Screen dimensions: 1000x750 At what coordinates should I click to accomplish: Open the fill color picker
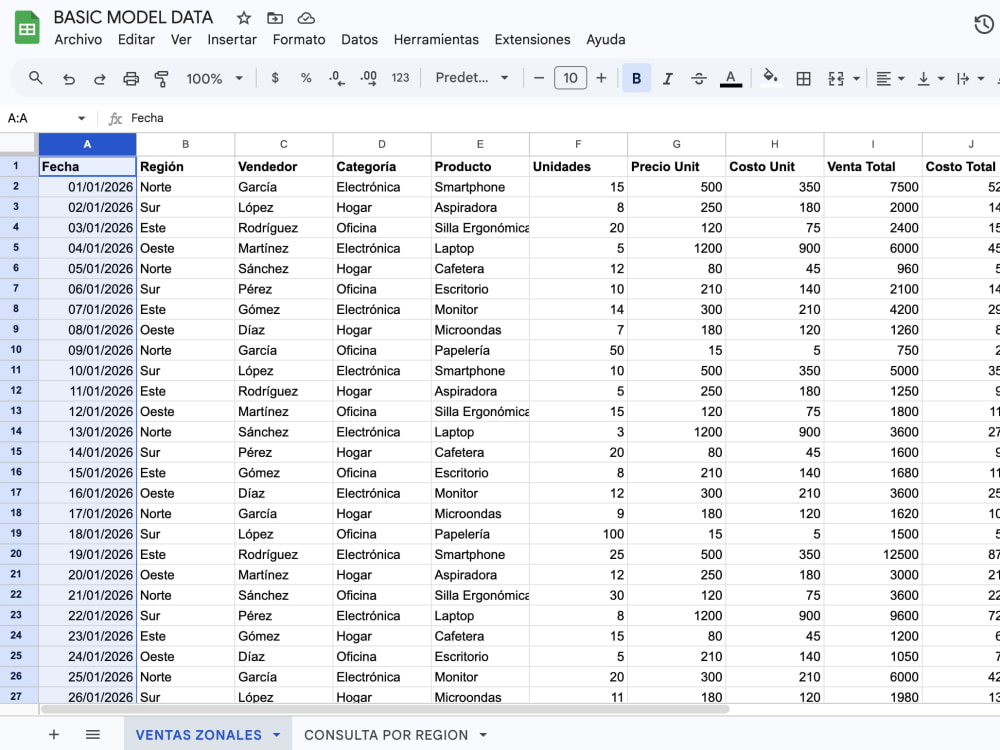tap(770, 78)
